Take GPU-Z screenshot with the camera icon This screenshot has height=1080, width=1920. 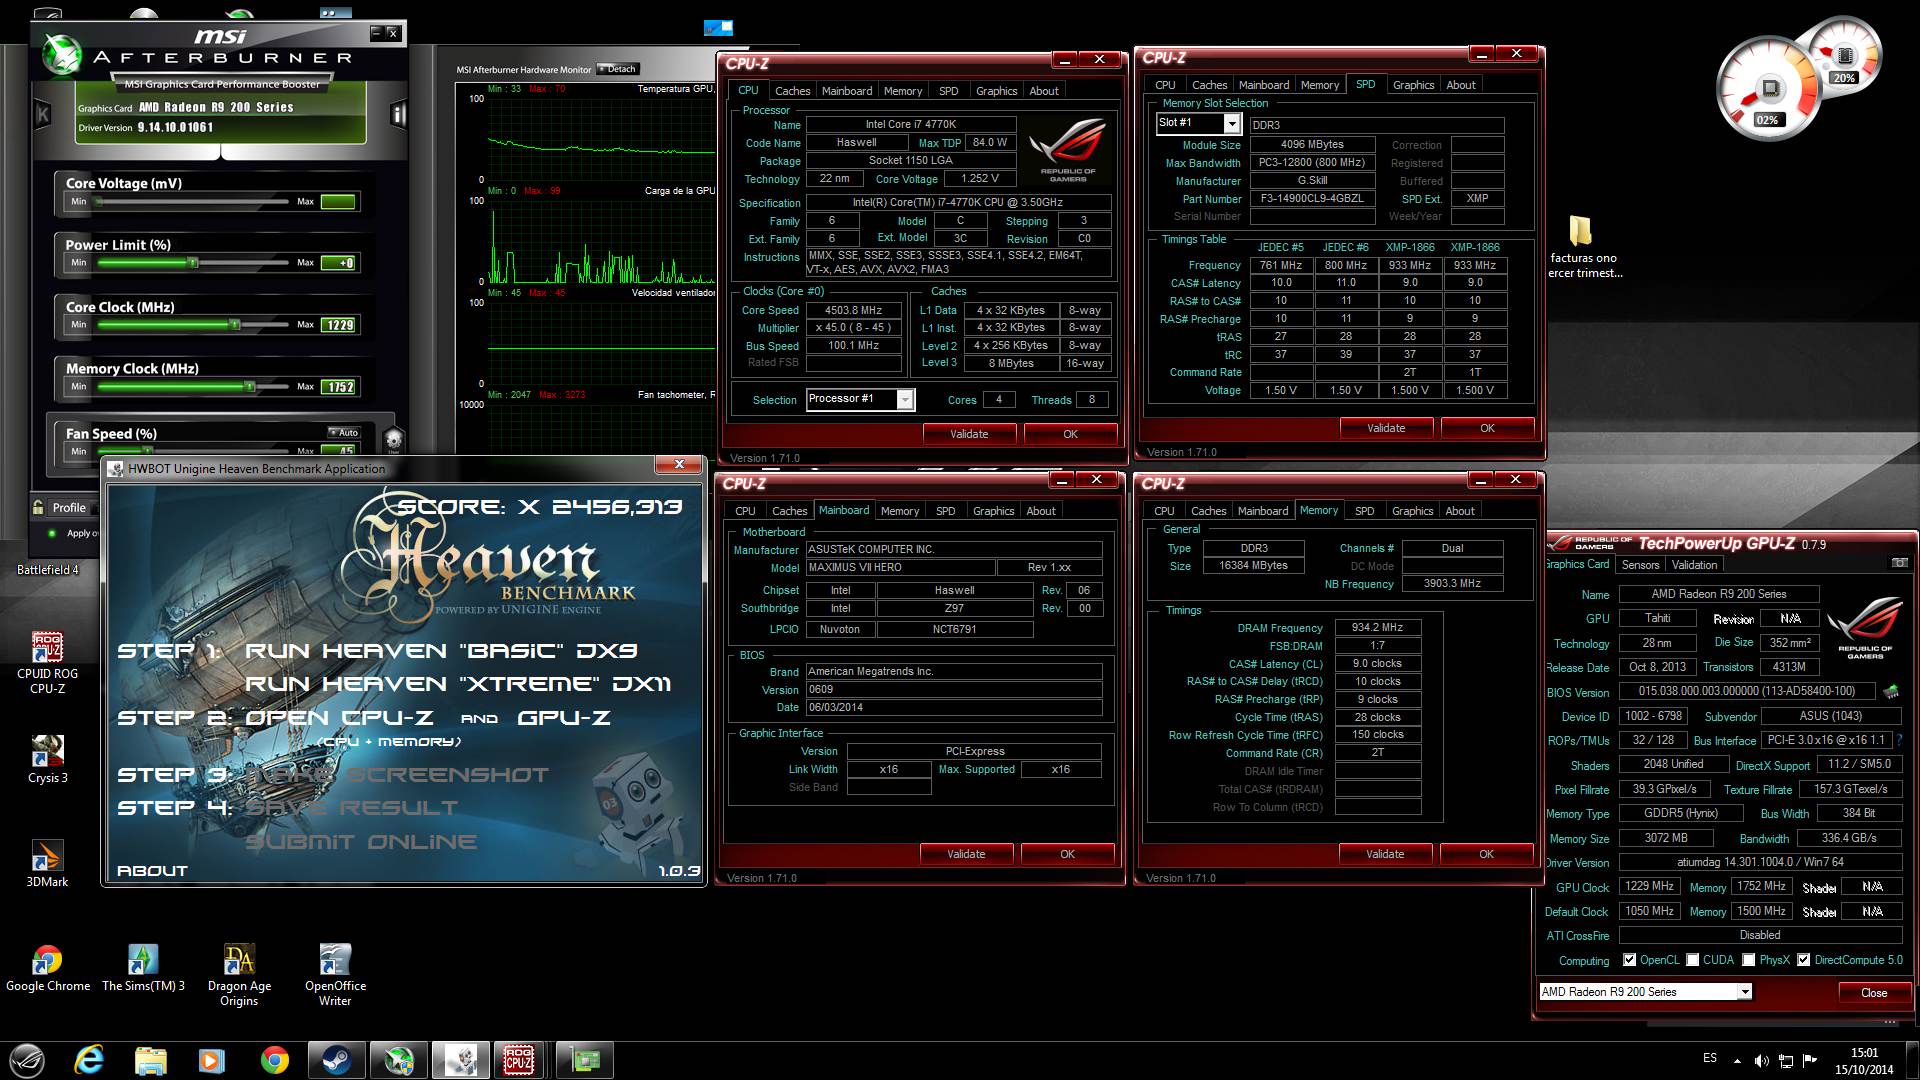(1900, 563)
